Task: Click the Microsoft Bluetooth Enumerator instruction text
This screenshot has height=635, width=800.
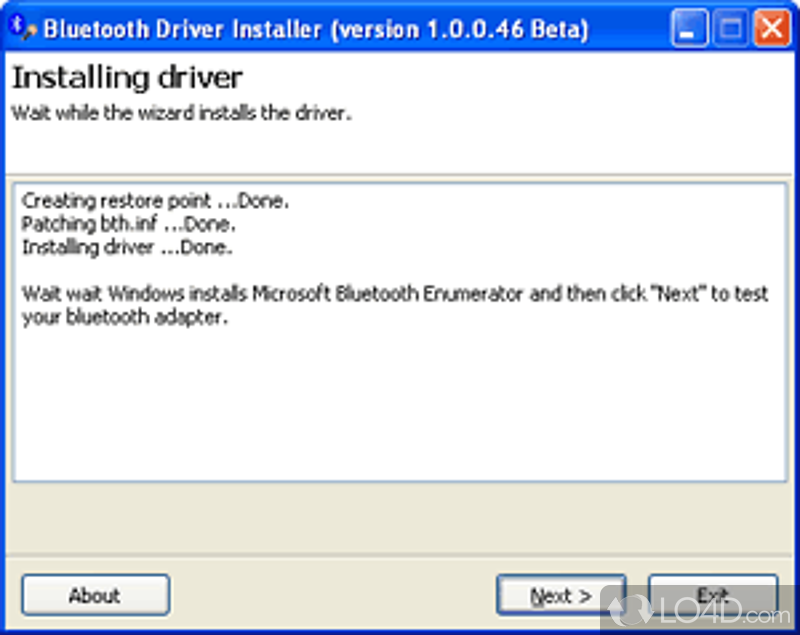Action: [x=395, y=306]
